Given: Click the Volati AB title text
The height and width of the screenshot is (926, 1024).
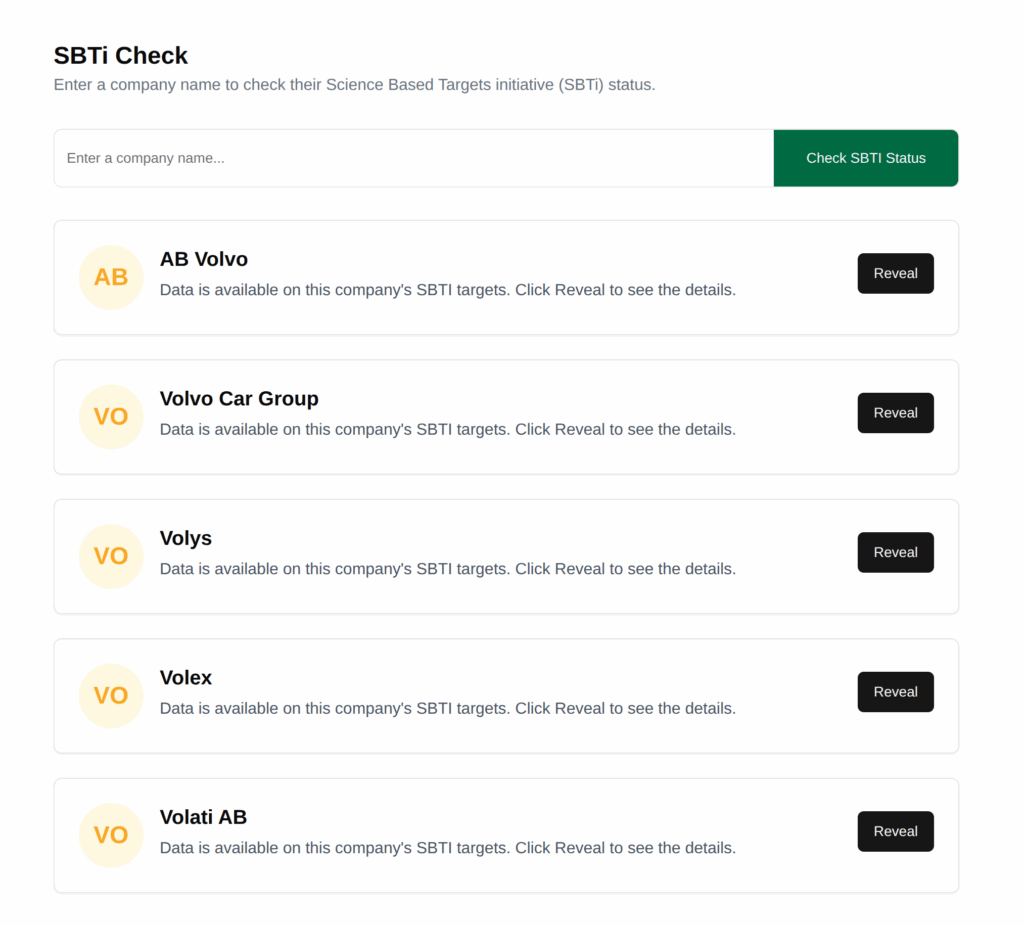Looking at the screenshot, I should point(203,817).
